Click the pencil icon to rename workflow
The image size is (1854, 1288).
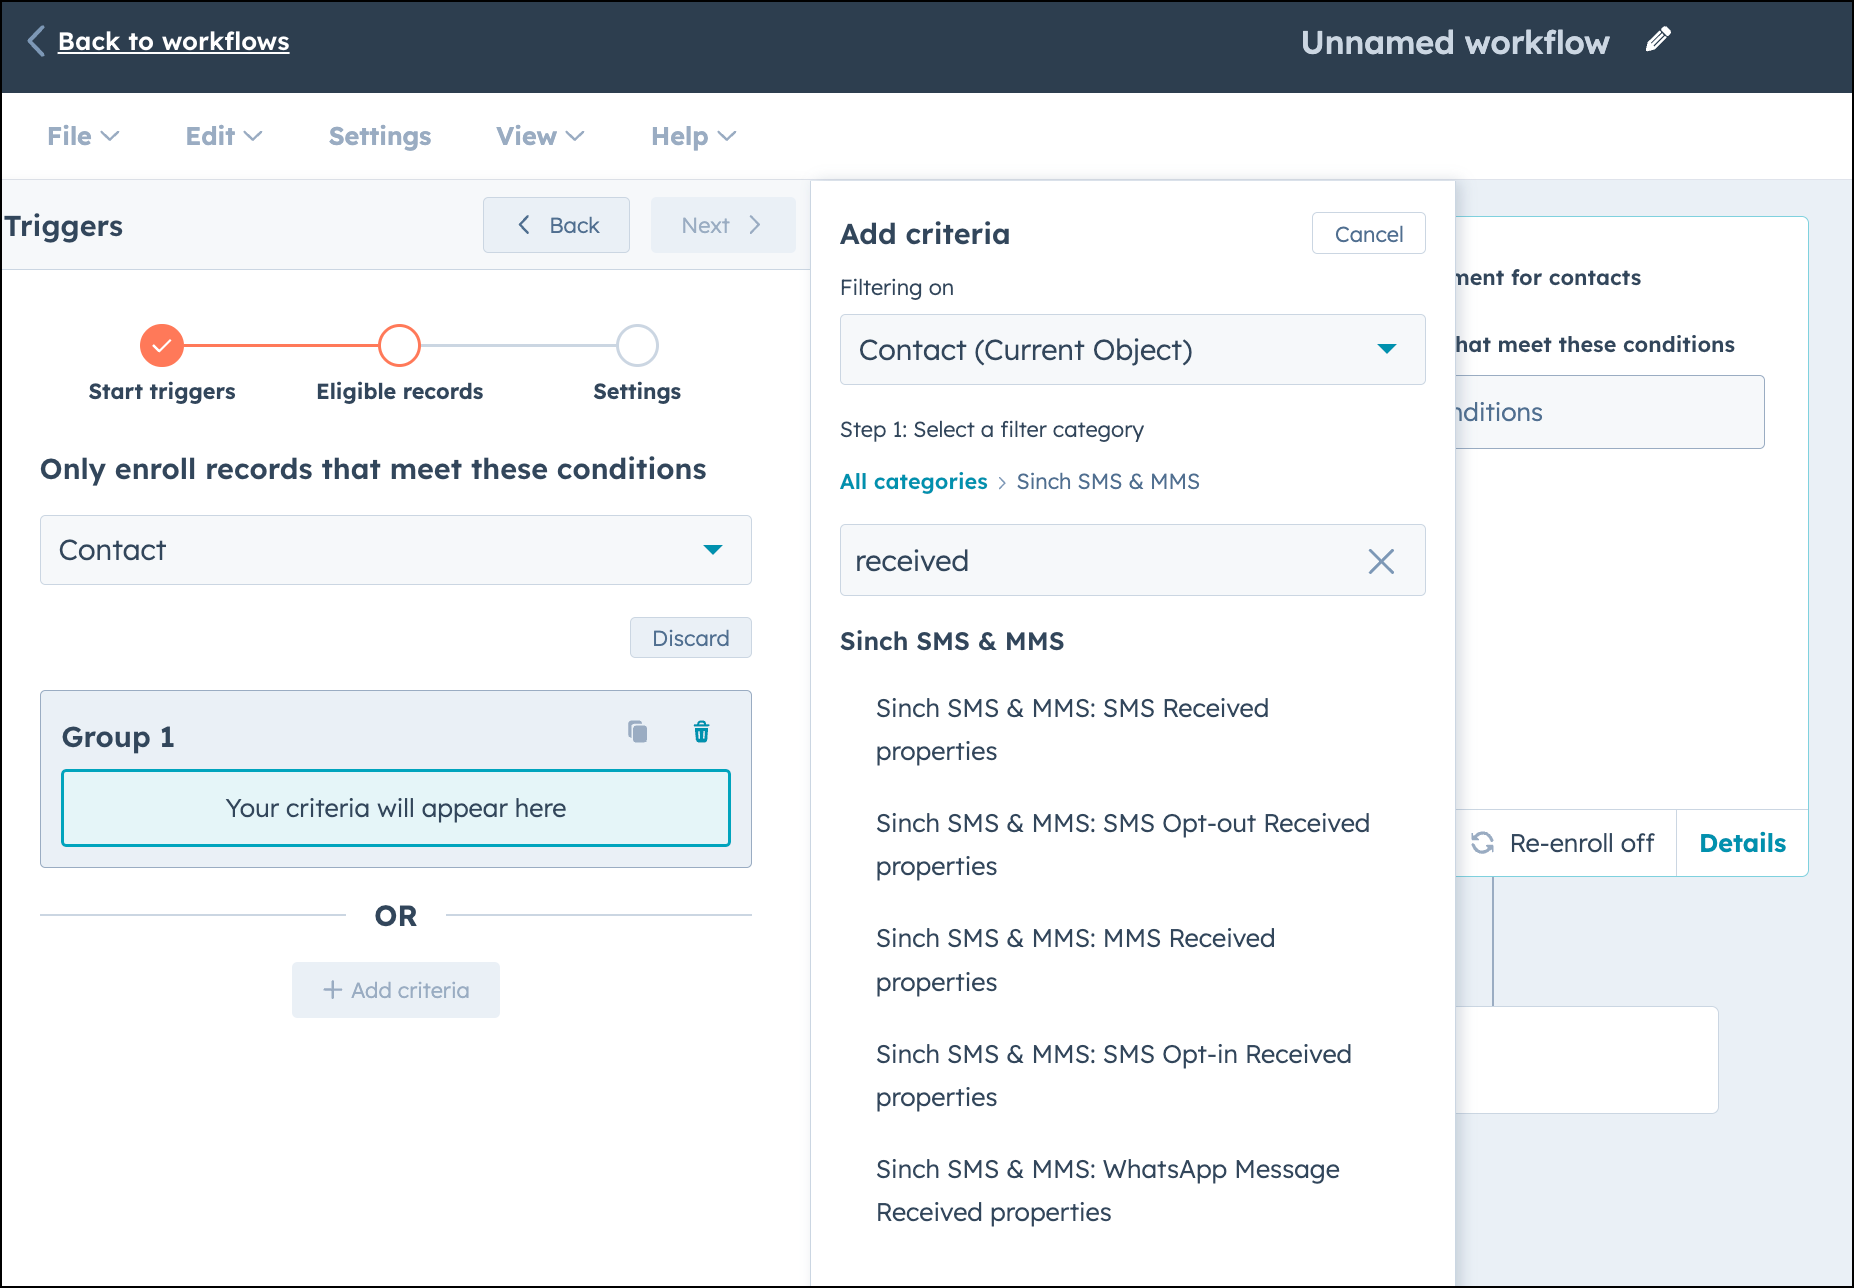click(1658, 40)
